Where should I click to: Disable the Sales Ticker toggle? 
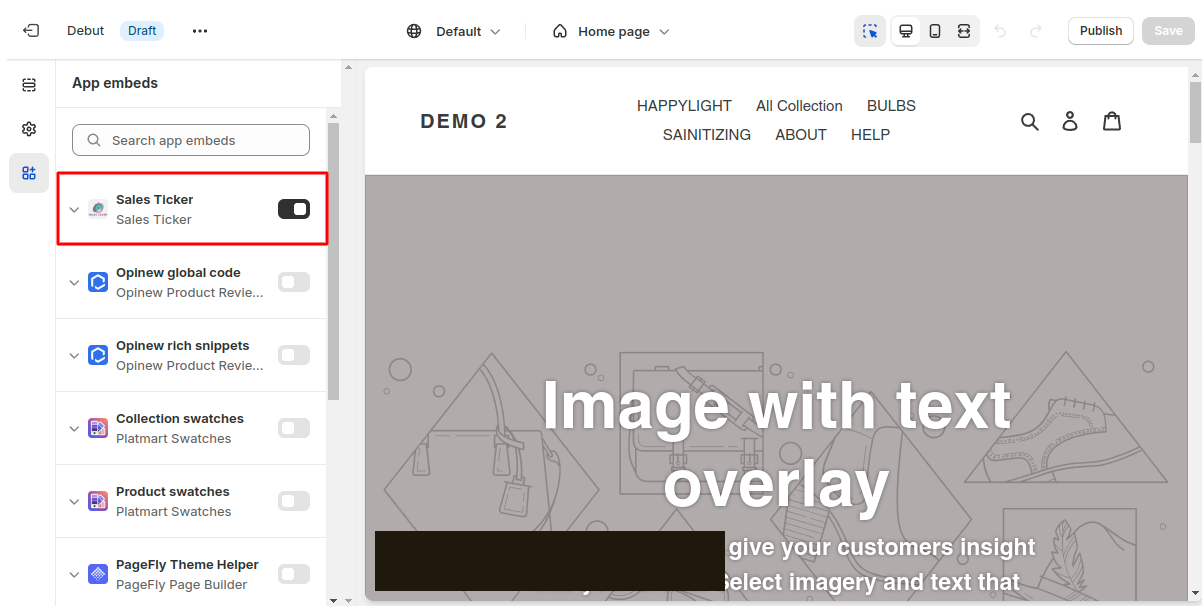click(294, 209)
